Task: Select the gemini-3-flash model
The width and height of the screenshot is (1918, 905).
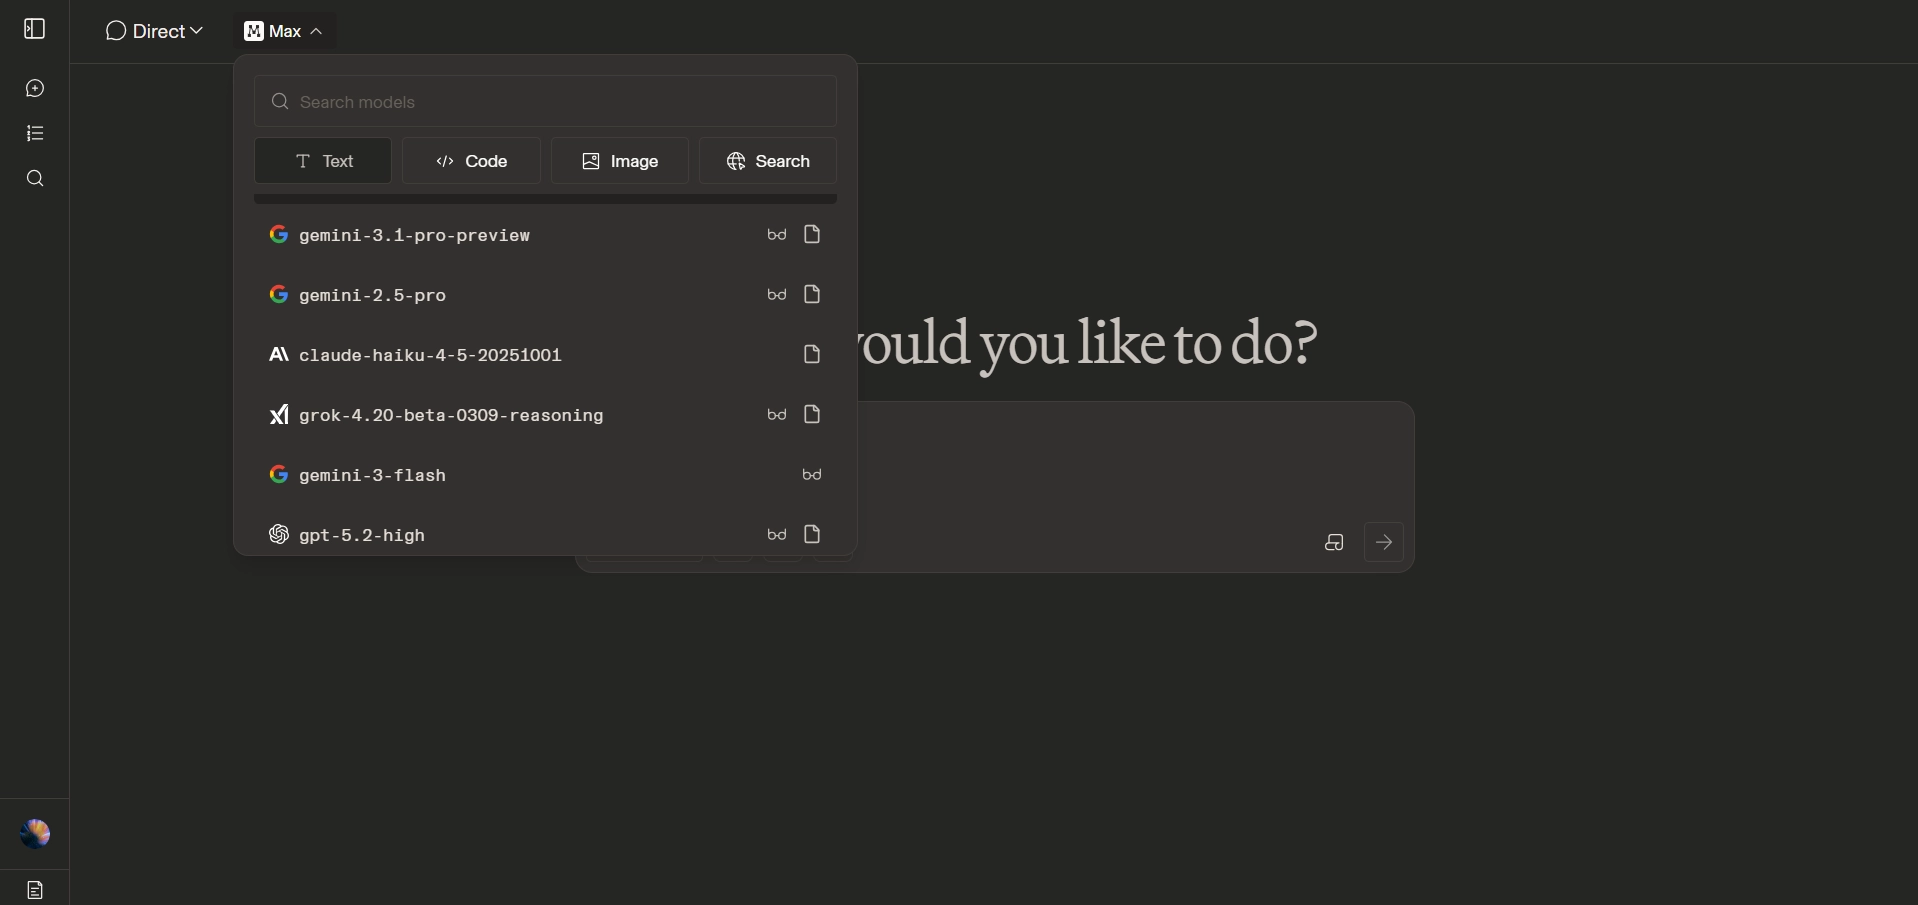Action: point(545,475)
